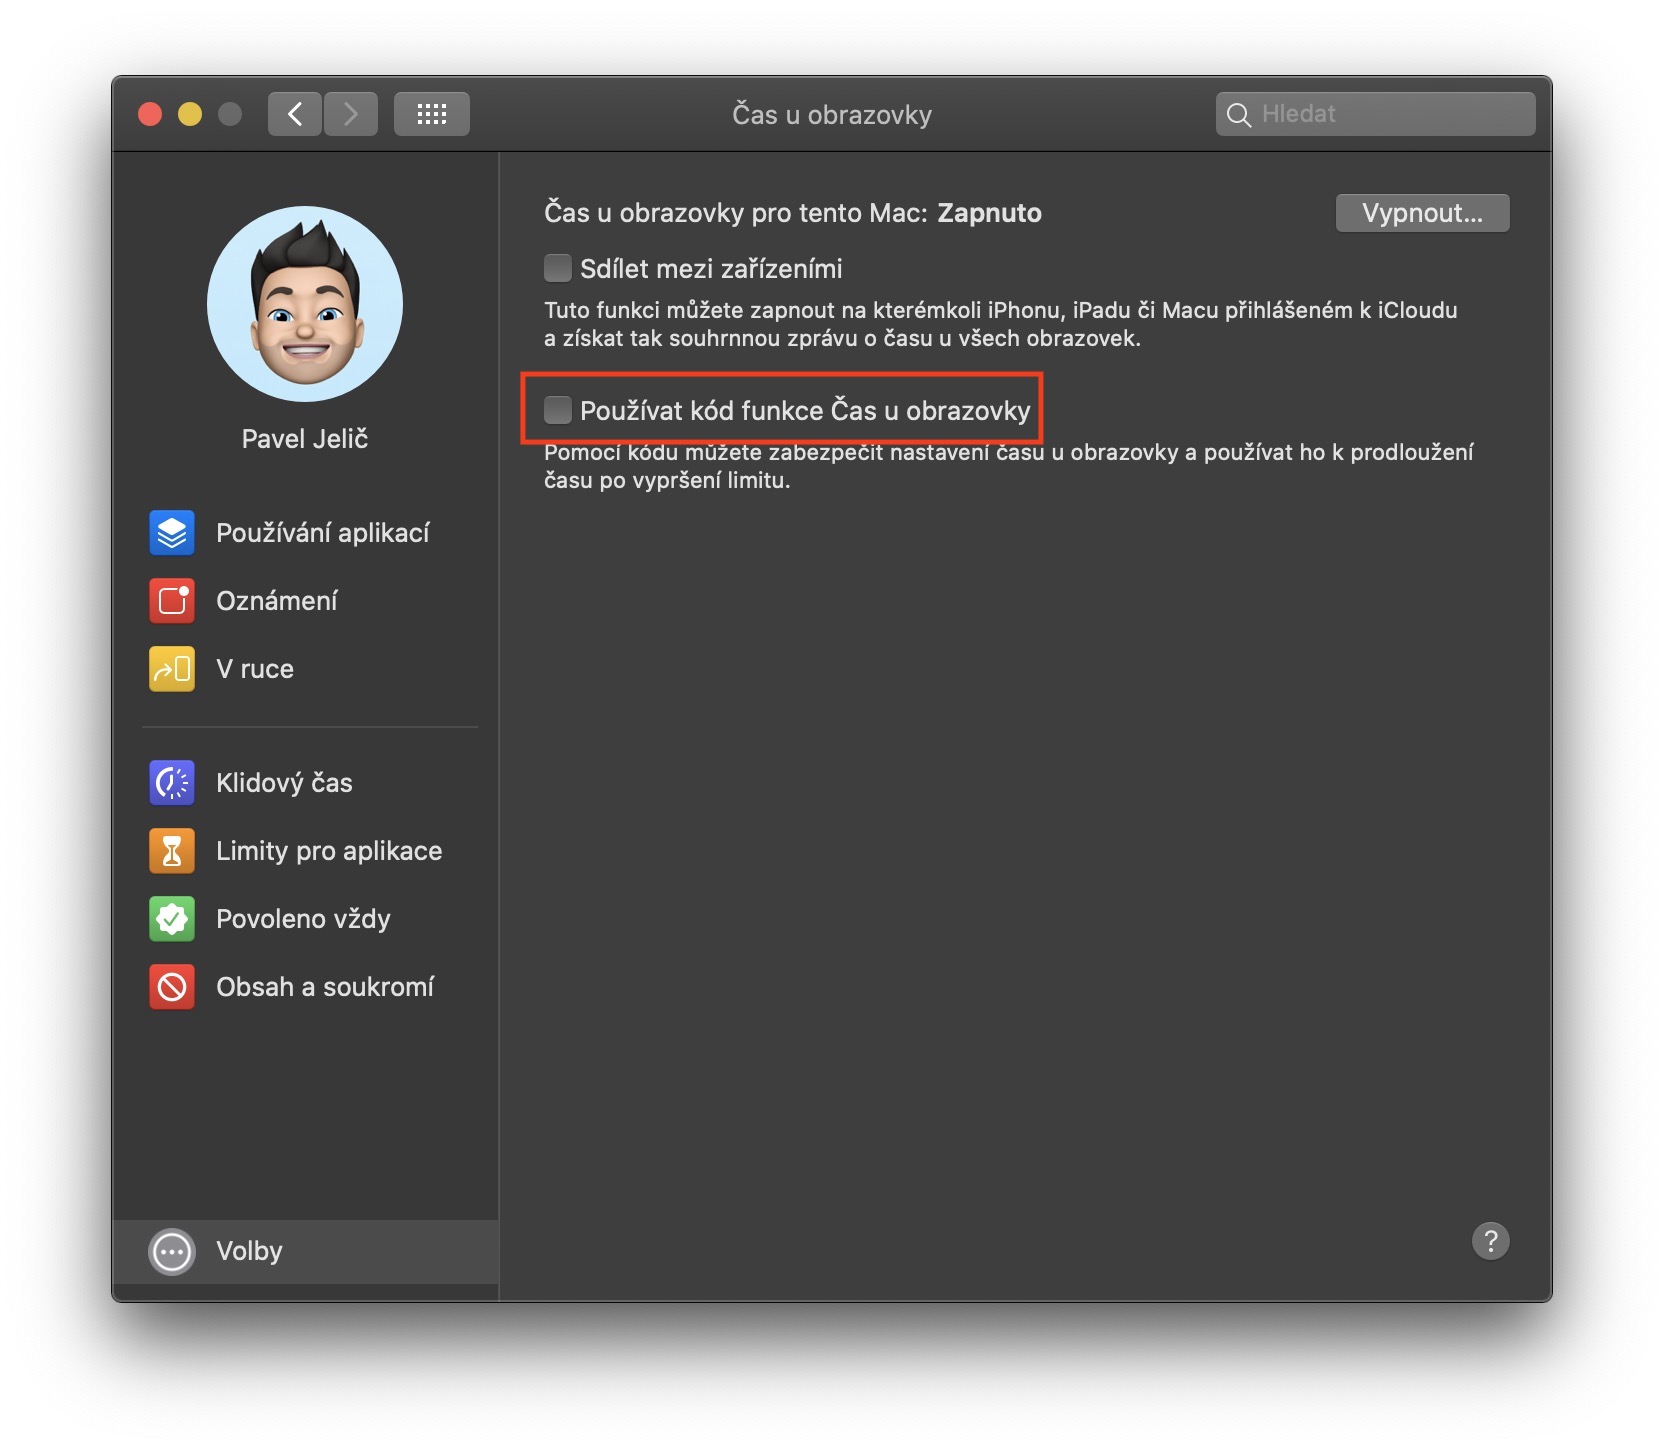
Task: Click the Volby ellipsis icon
Action: coord(172,1251)
